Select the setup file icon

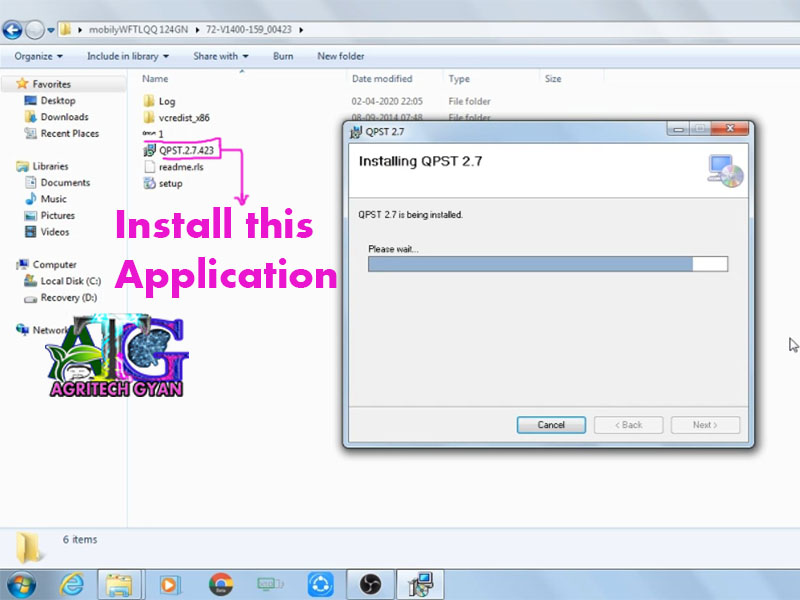pos(149,183)
